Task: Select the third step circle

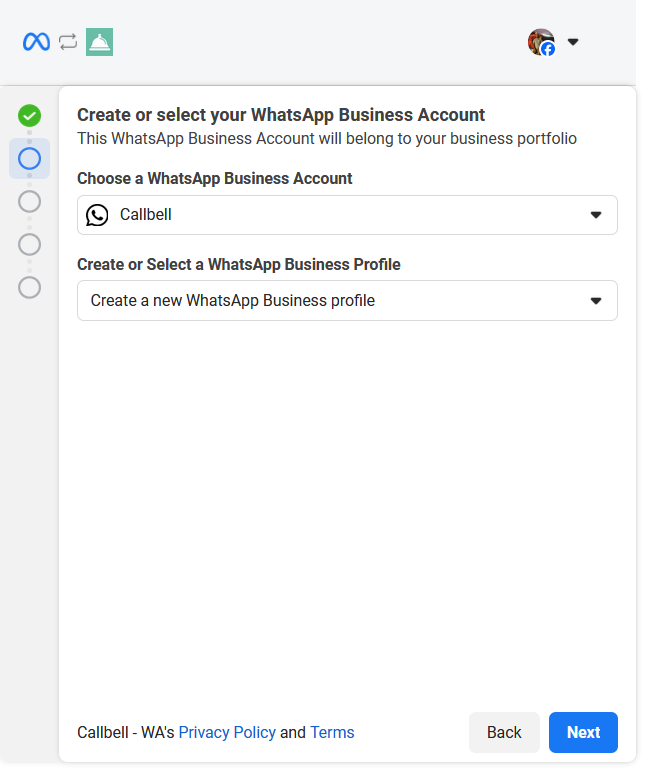Action: tap(29, 202)
